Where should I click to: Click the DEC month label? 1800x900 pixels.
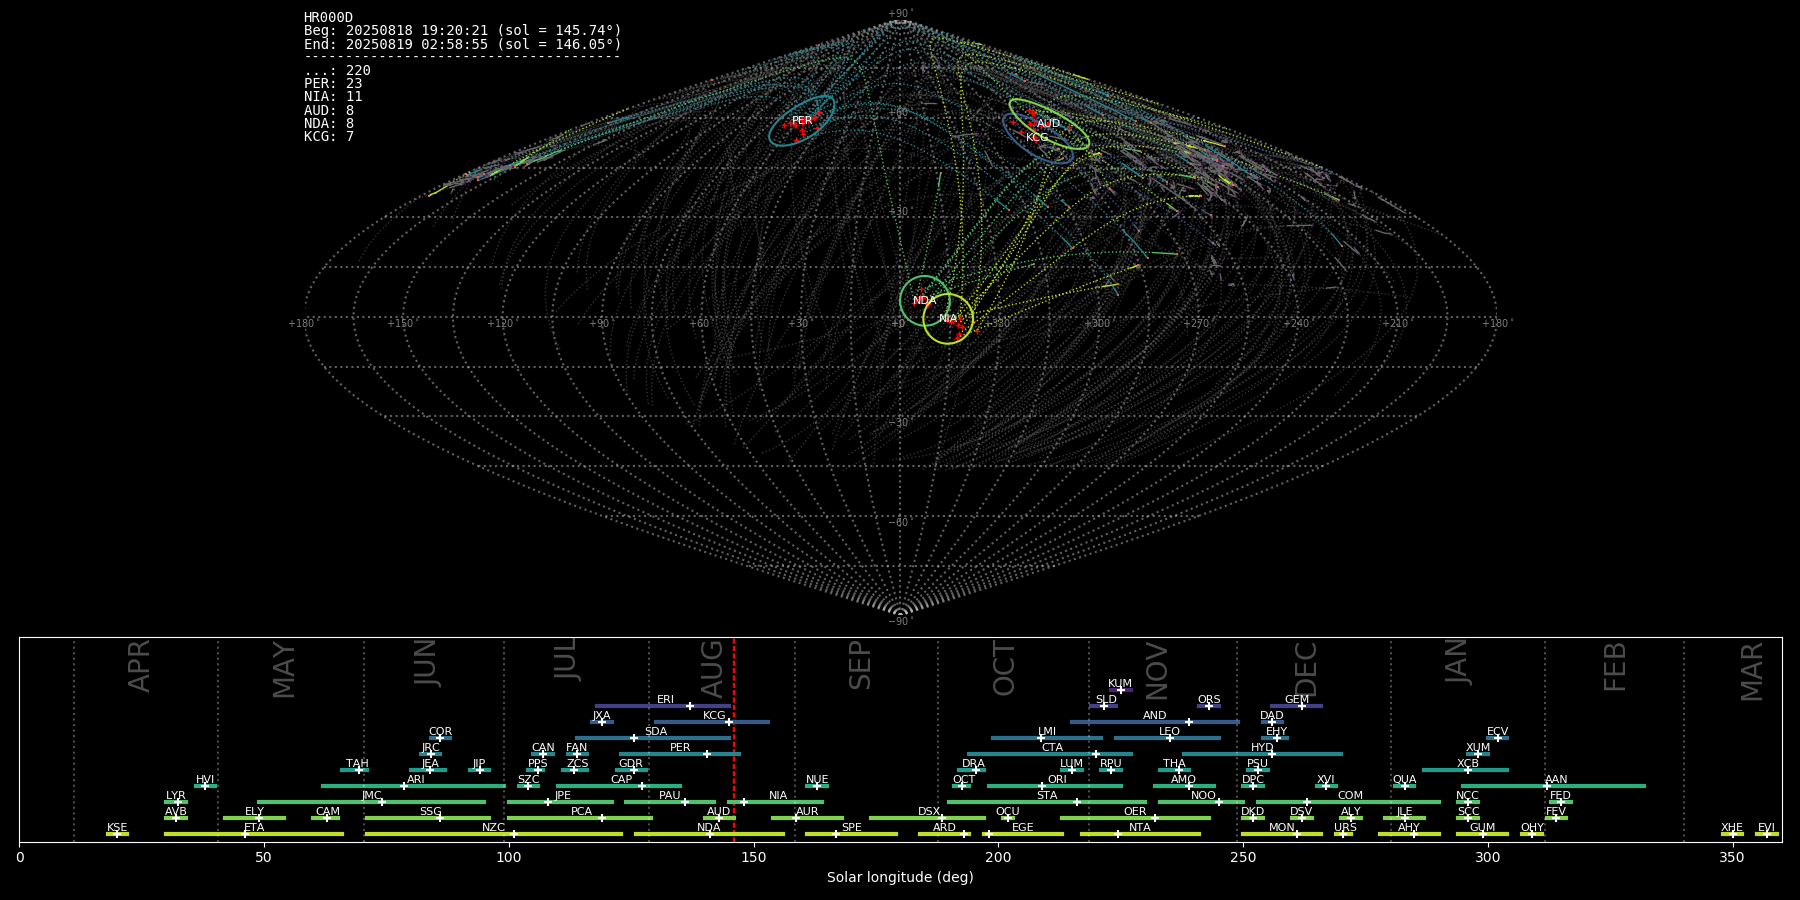(1306, 669)
